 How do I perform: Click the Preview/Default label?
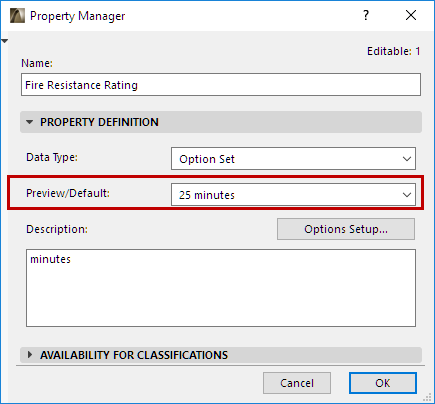pos(68,193)
